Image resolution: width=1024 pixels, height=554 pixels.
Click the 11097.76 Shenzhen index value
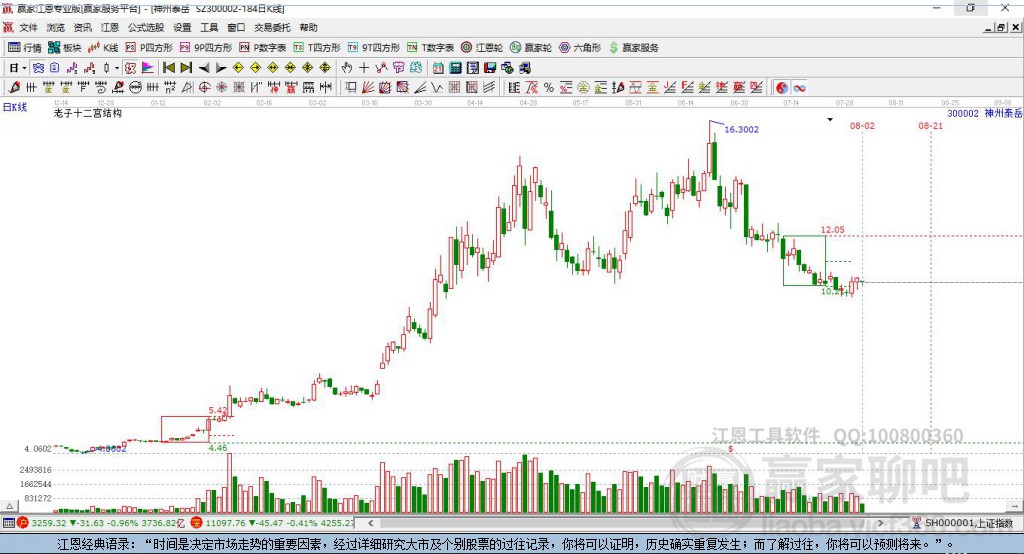[x=225, y=523]
